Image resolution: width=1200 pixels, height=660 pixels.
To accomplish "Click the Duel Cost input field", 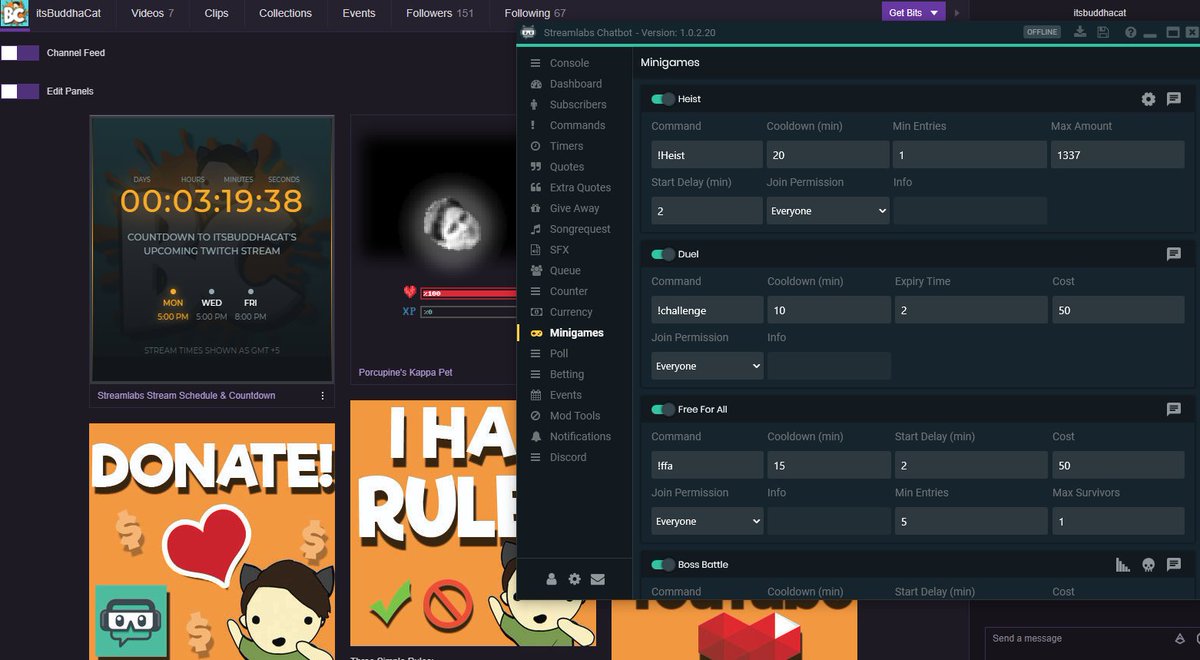I will pyautogui.click(x=1118, y=310).
